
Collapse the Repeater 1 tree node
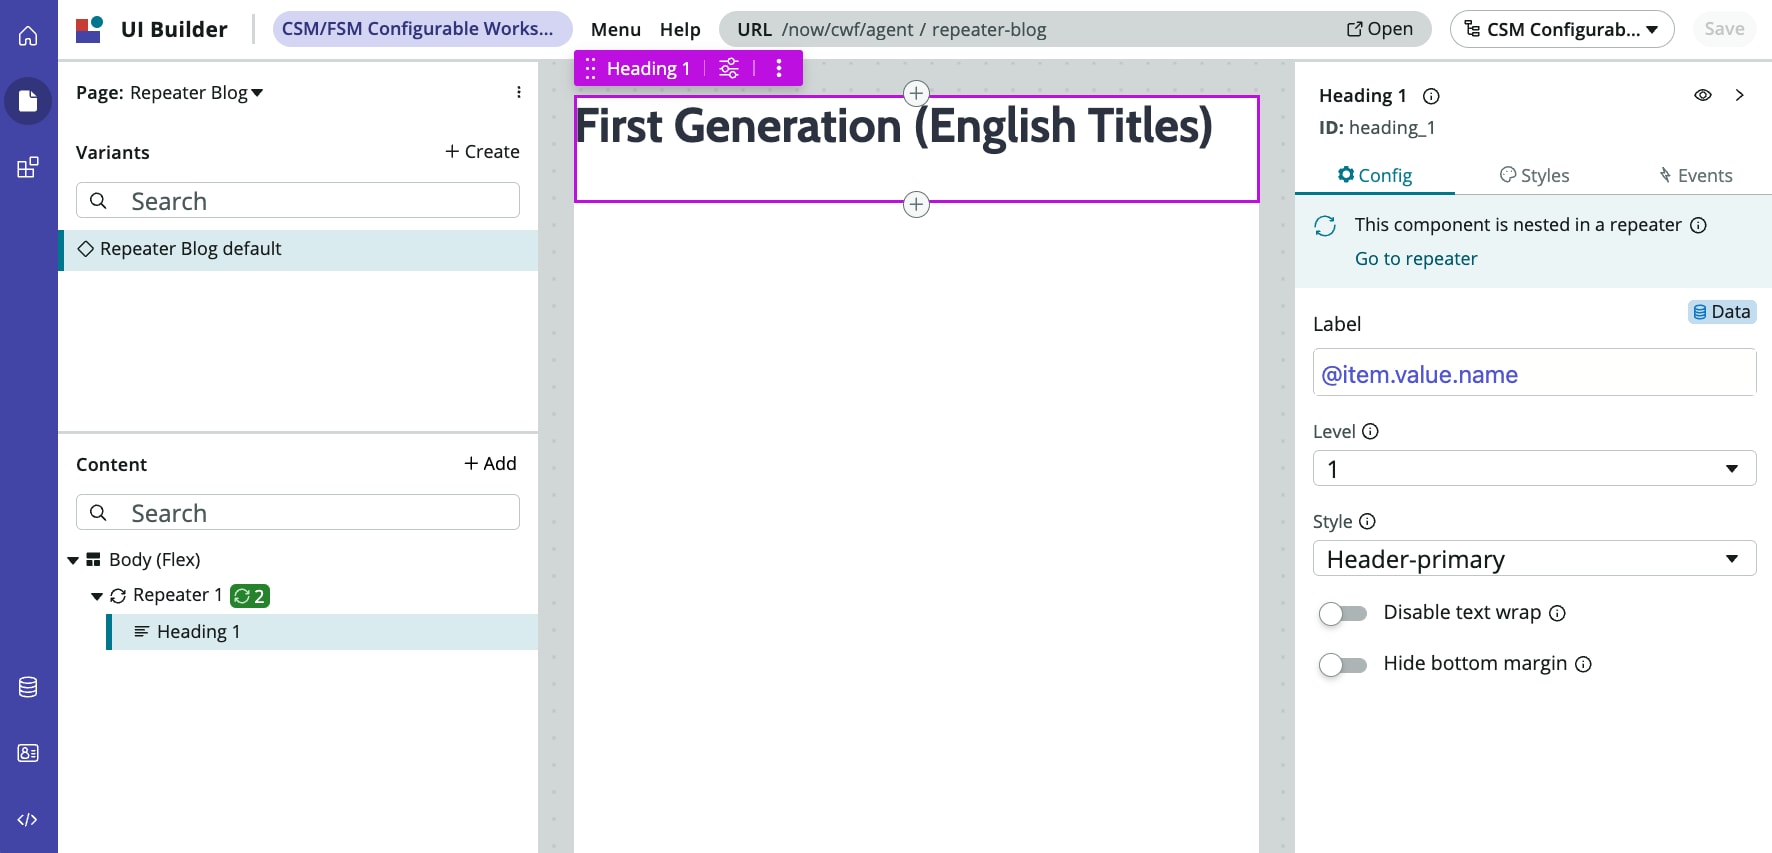tap(97, 596)
